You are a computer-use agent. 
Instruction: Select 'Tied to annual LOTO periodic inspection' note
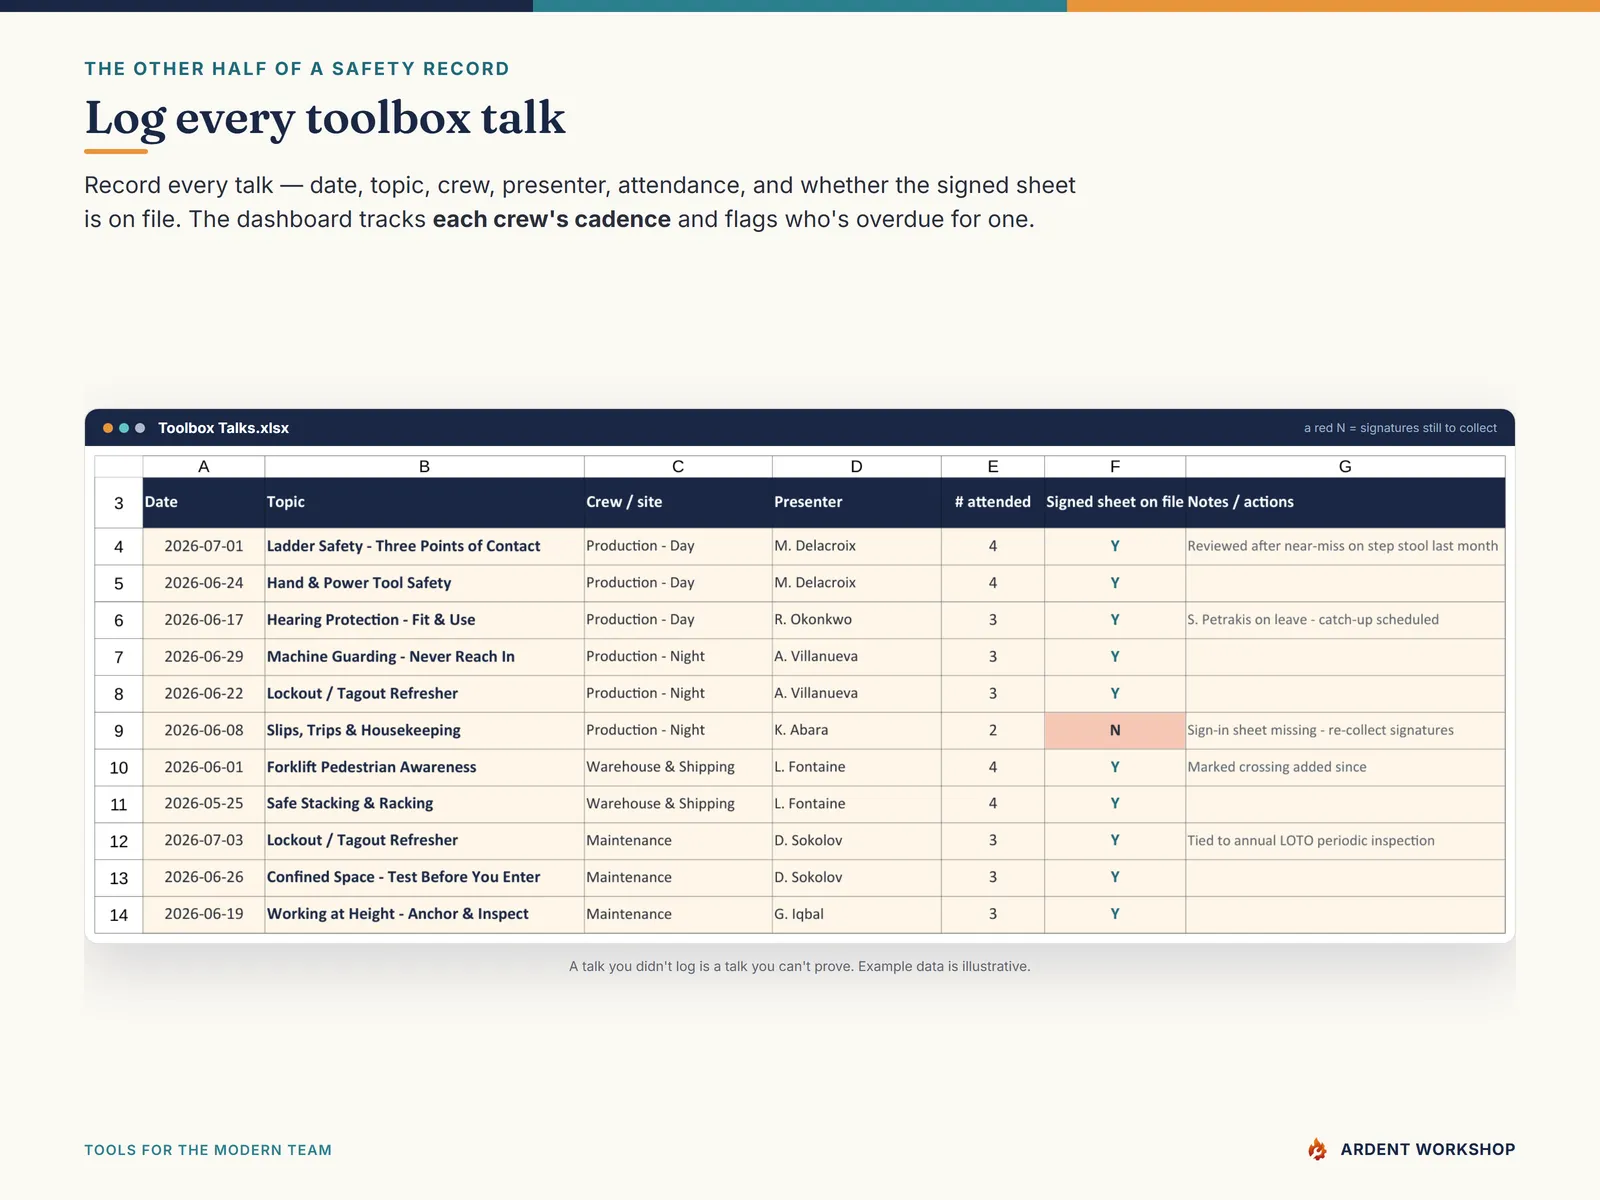tap(1345, 841)
